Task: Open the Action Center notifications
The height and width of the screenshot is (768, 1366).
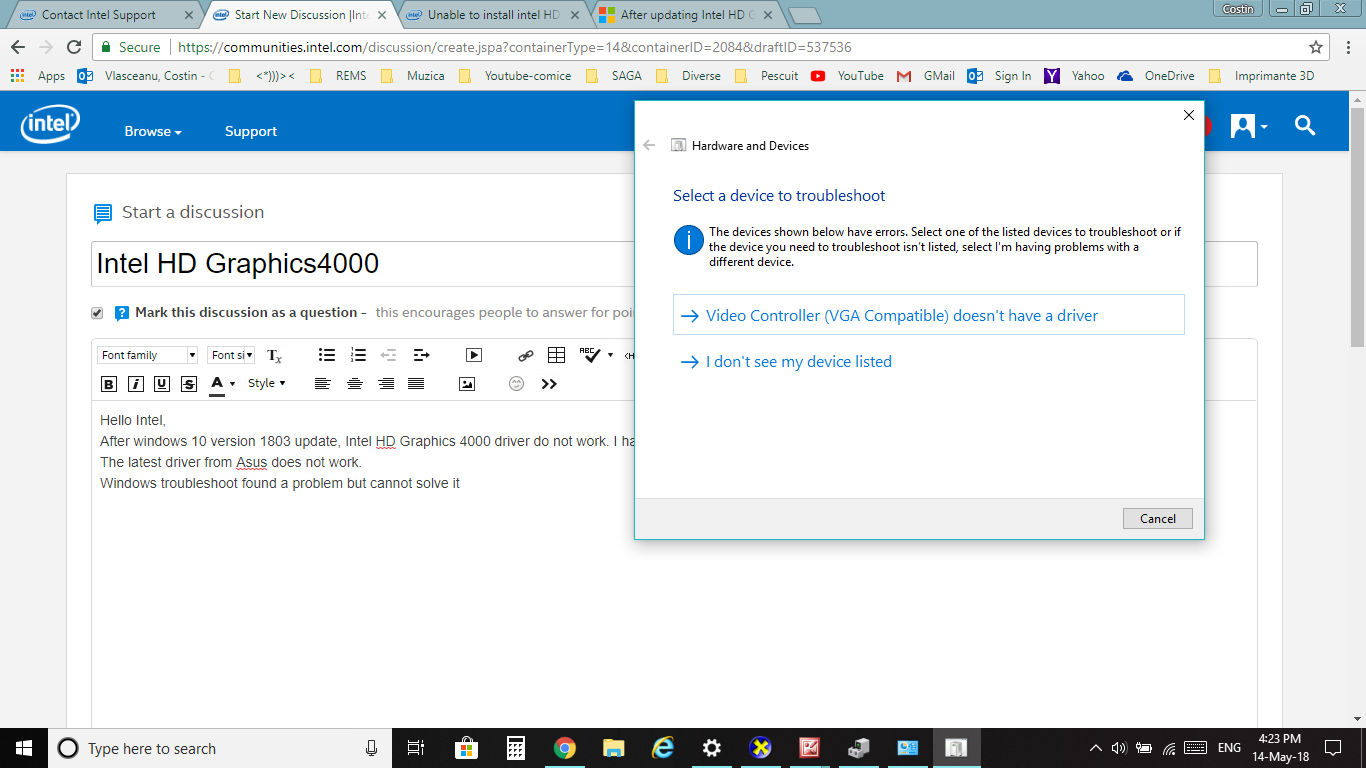Action: 1332,748
